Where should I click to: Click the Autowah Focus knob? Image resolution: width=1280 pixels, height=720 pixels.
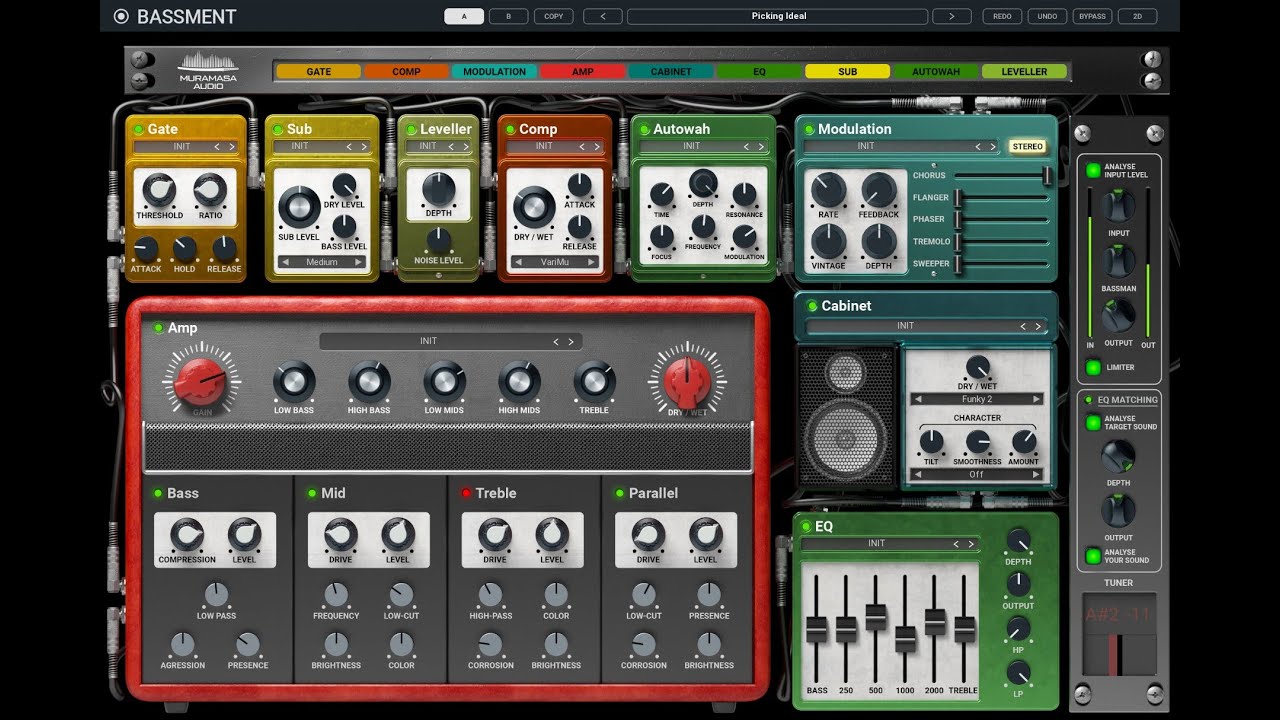coord(662,237)
